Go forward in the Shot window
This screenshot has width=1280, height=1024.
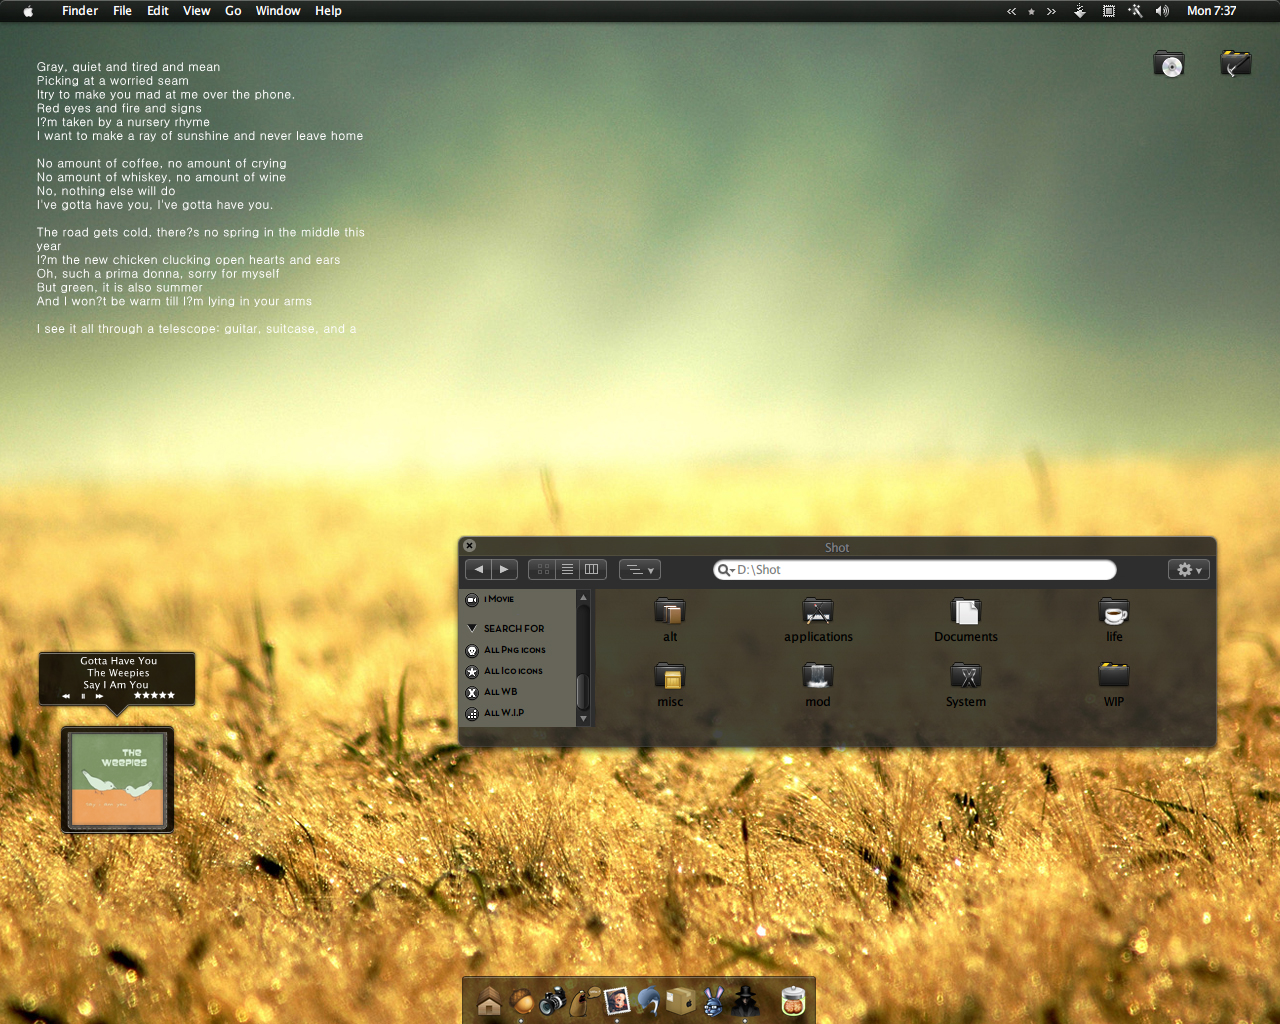[504, 569]
